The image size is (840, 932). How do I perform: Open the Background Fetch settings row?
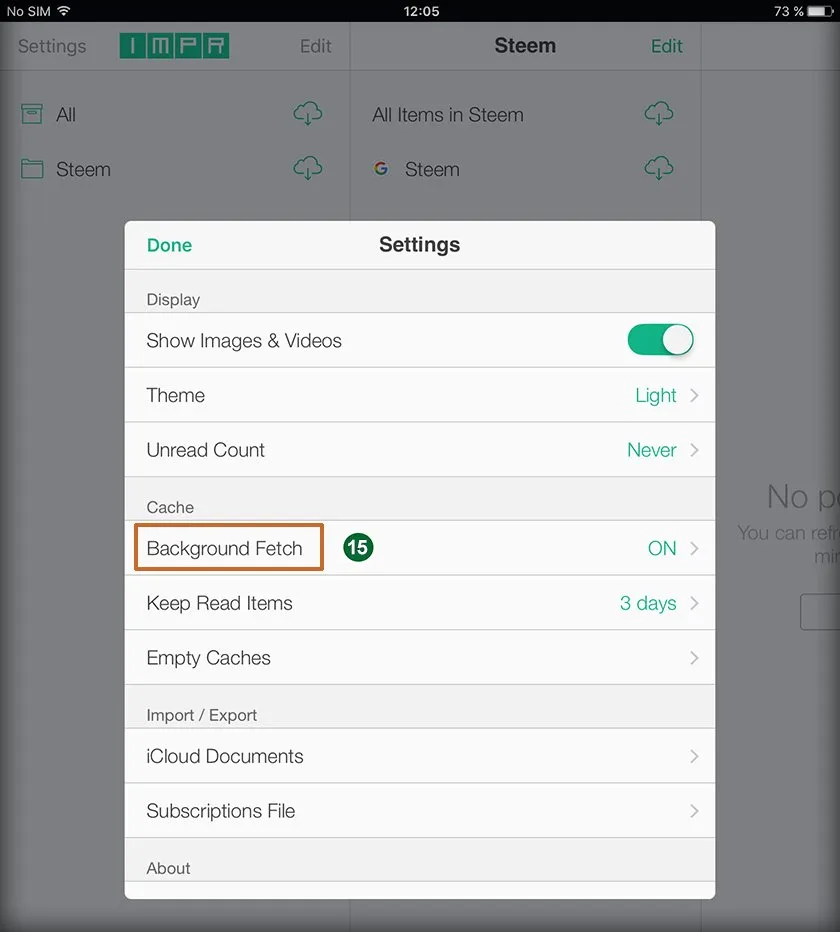click(x=420, y=548)
